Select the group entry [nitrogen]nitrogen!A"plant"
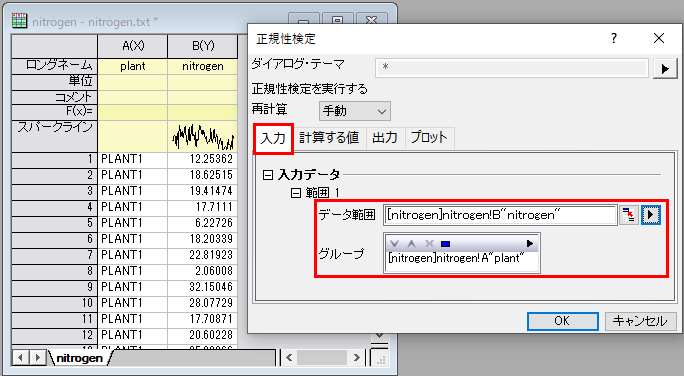The height and width of the screenshot is (376, 684). click(456, 258)
